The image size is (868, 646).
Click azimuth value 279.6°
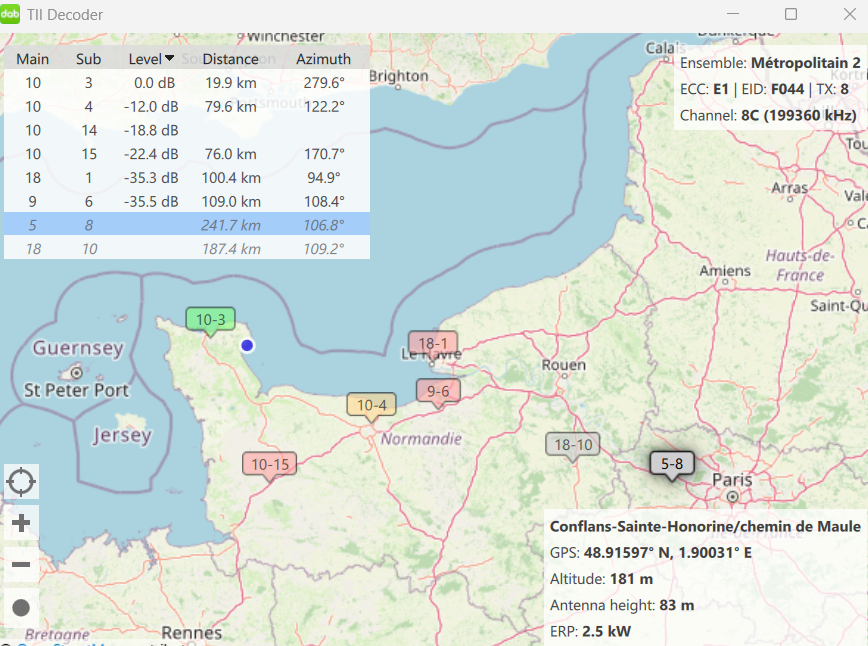click(324, 82)
